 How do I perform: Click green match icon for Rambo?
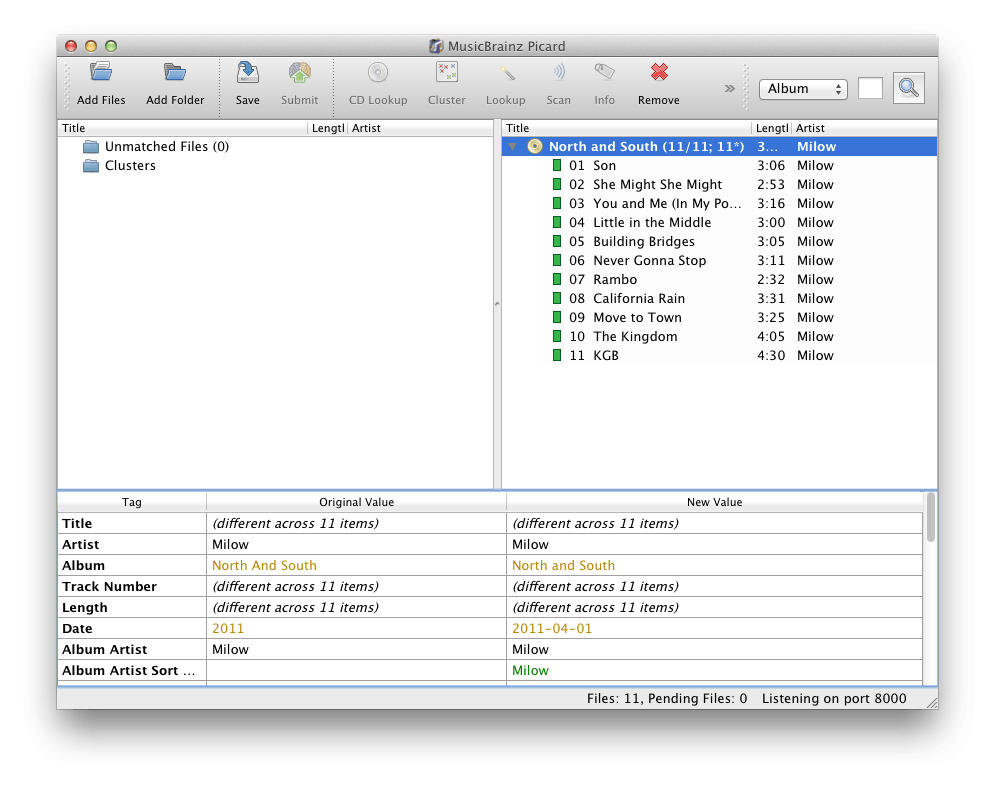pos(557,280)
